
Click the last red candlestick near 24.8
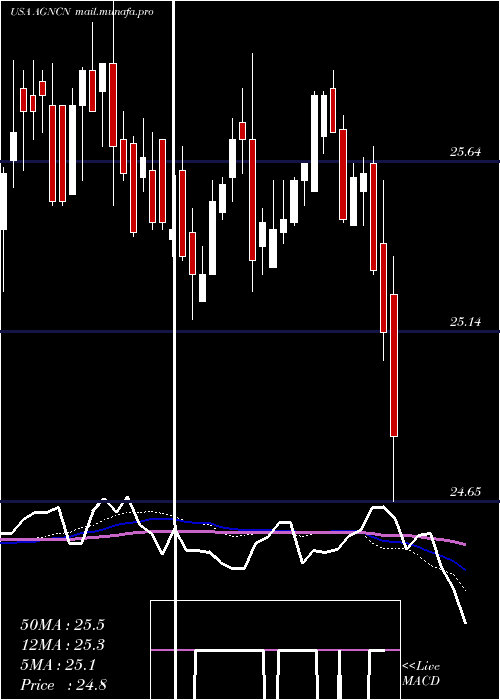394,365
